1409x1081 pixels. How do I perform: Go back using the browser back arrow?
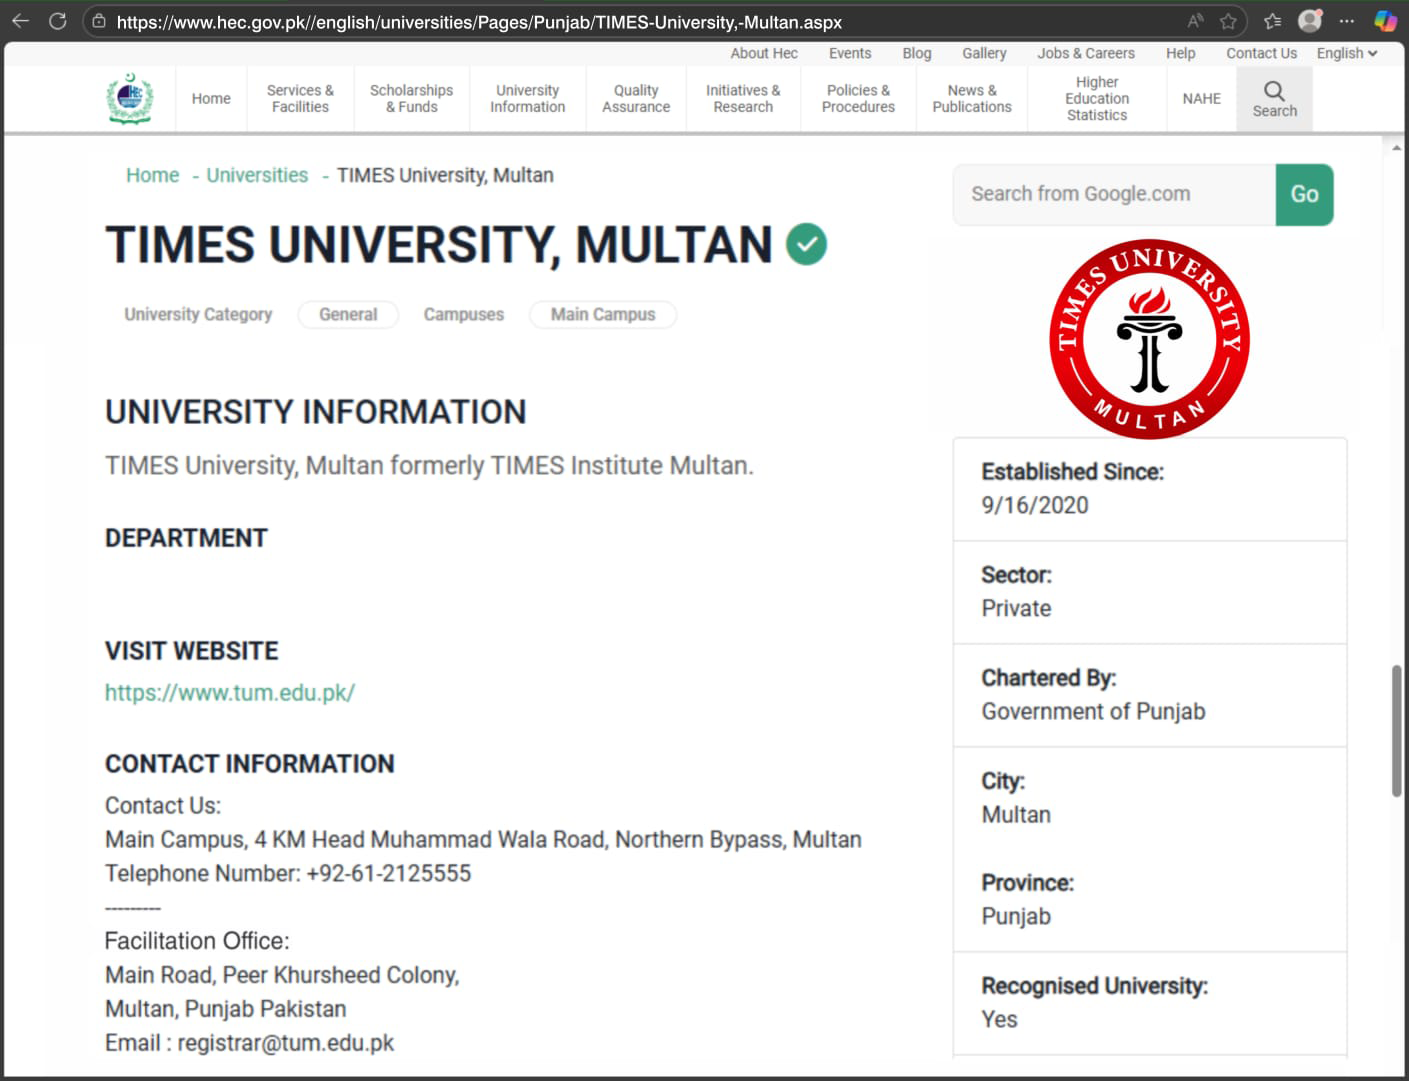point(20,21)
